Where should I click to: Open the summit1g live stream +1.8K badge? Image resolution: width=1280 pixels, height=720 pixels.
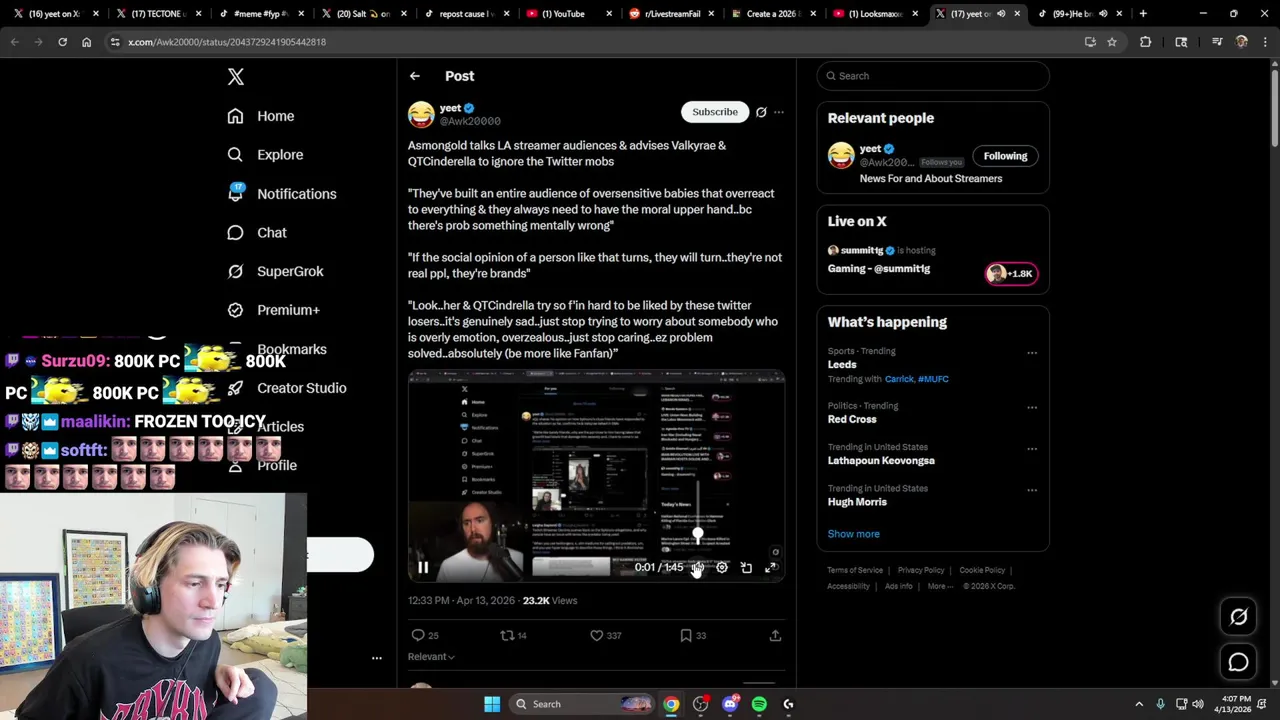(x=1012, y=273)
